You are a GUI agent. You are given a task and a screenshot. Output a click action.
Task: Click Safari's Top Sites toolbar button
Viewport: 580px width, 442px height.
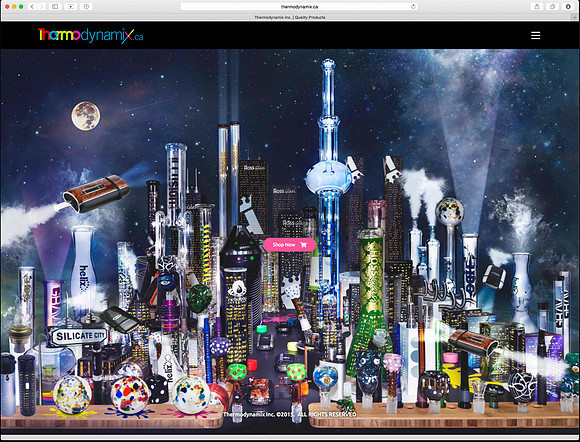point(70,6)
